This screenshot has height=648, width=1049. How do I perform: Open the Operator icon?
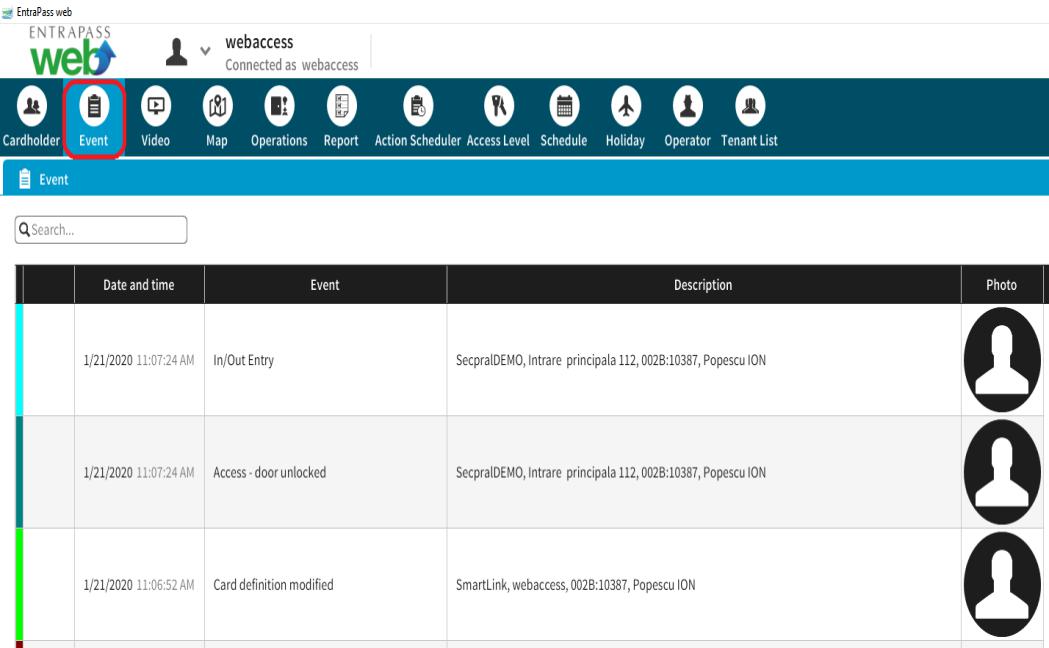tap(687, 106)
